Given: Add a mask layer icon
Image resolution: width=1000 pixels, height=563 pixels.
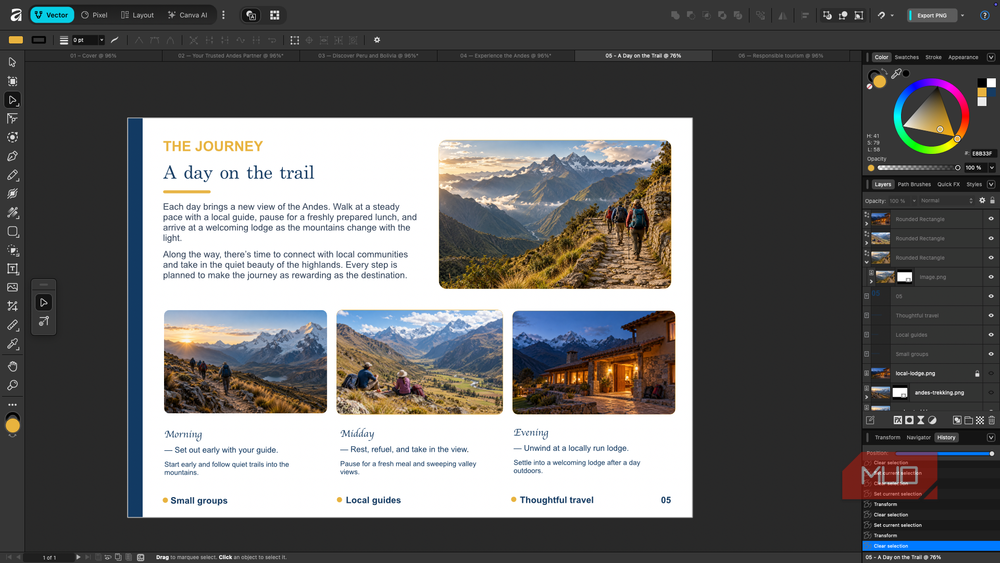Looking at the screenshot, I should [909, 420].
